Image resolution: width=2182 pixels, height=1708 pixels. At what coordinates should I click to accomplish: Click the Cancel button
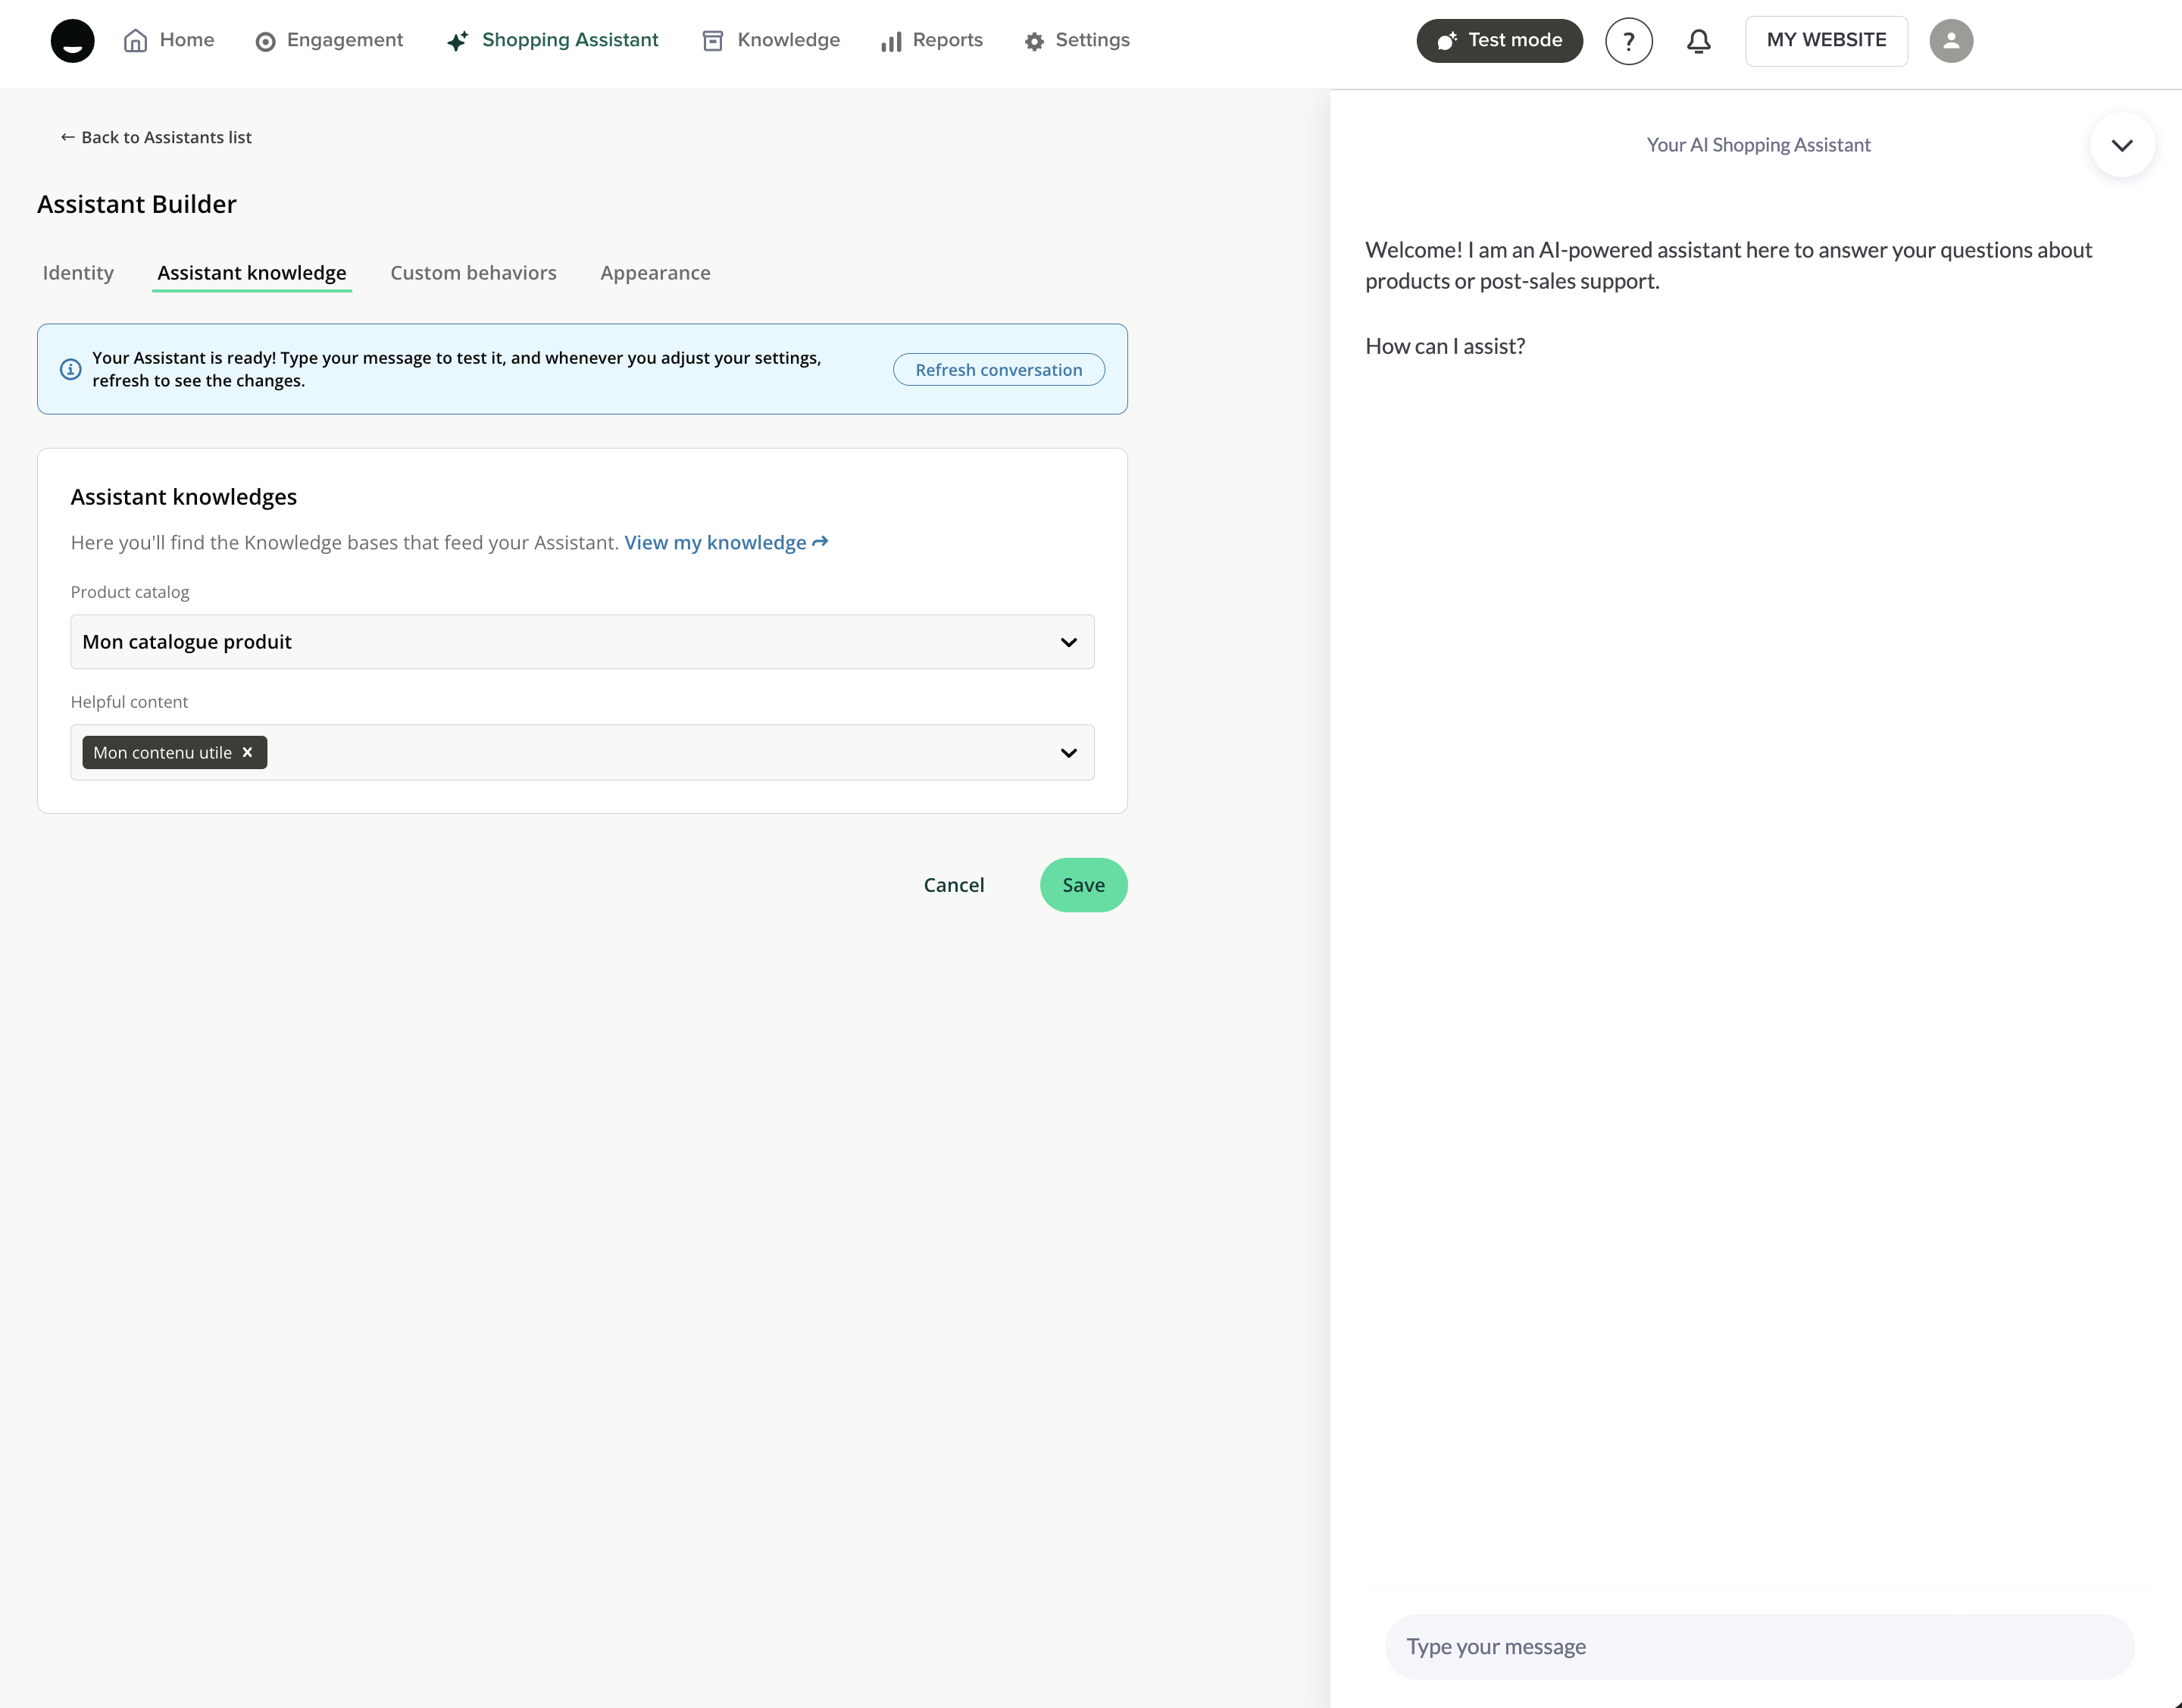coord(953,885)
